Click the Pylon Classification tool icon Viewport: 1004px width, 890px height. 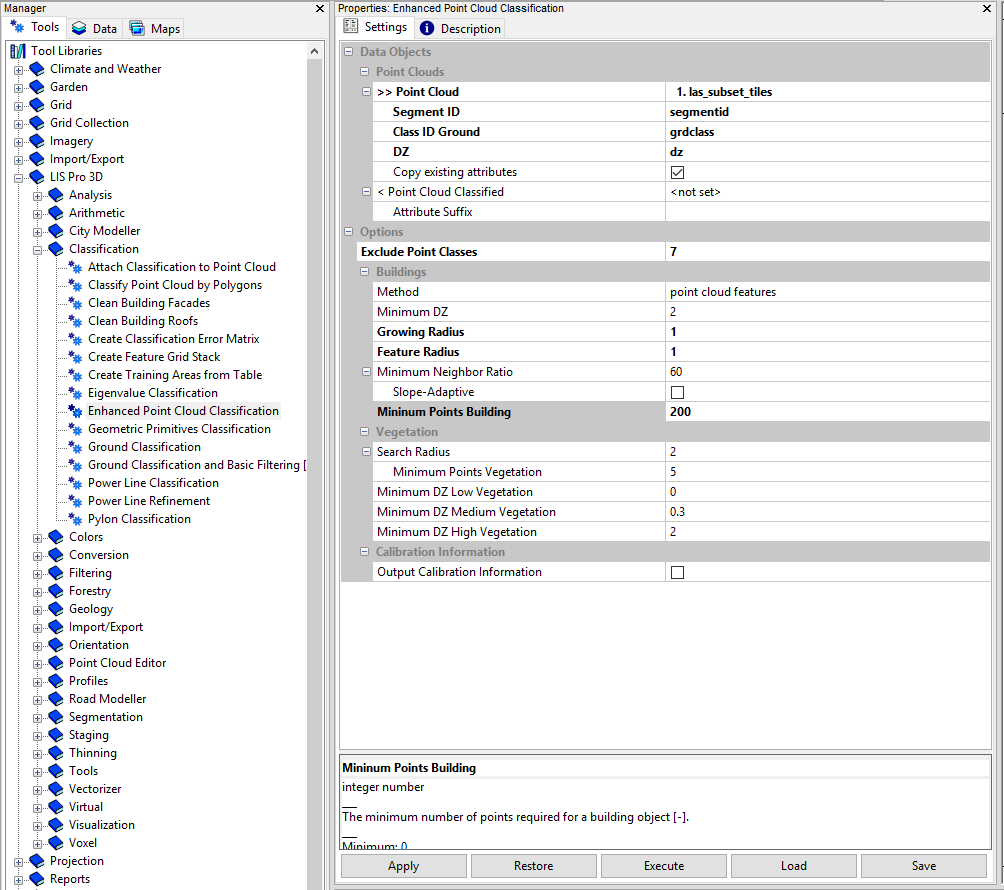(x=76, y=519)
